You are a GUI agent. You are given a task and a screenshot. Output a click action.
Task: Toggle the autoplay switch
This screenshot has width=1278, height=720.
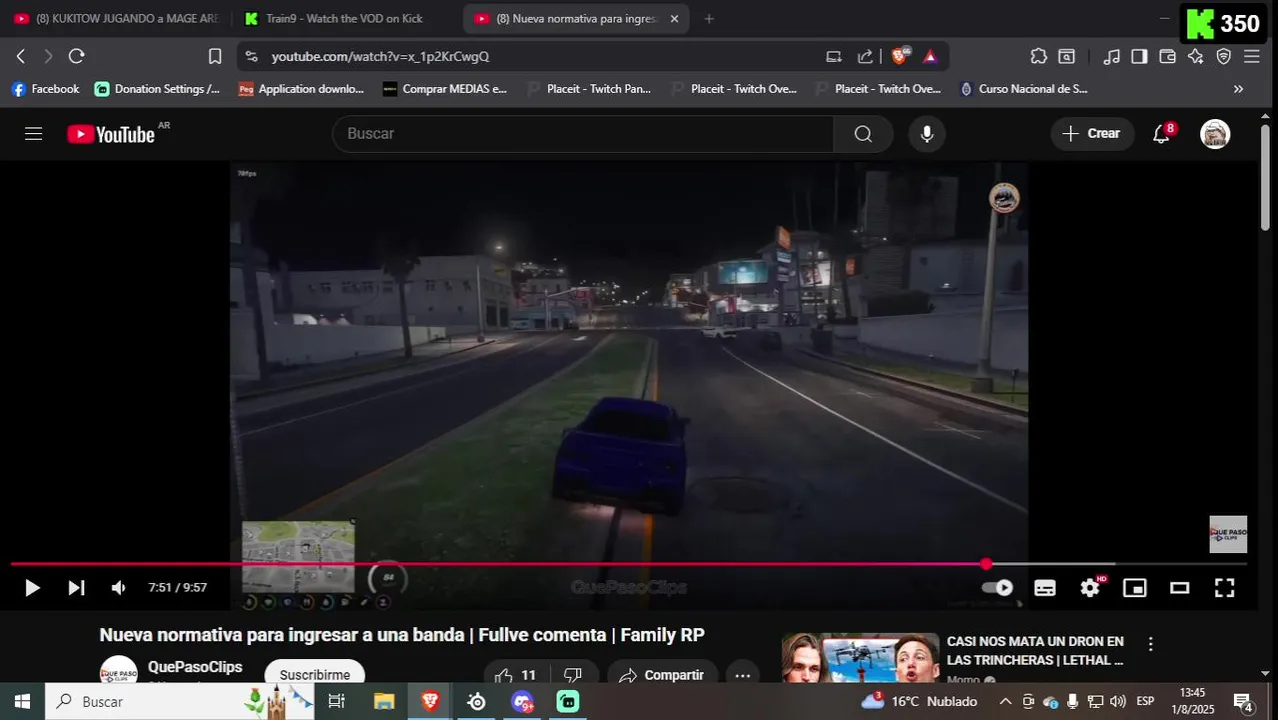click(x=998, y=588)
